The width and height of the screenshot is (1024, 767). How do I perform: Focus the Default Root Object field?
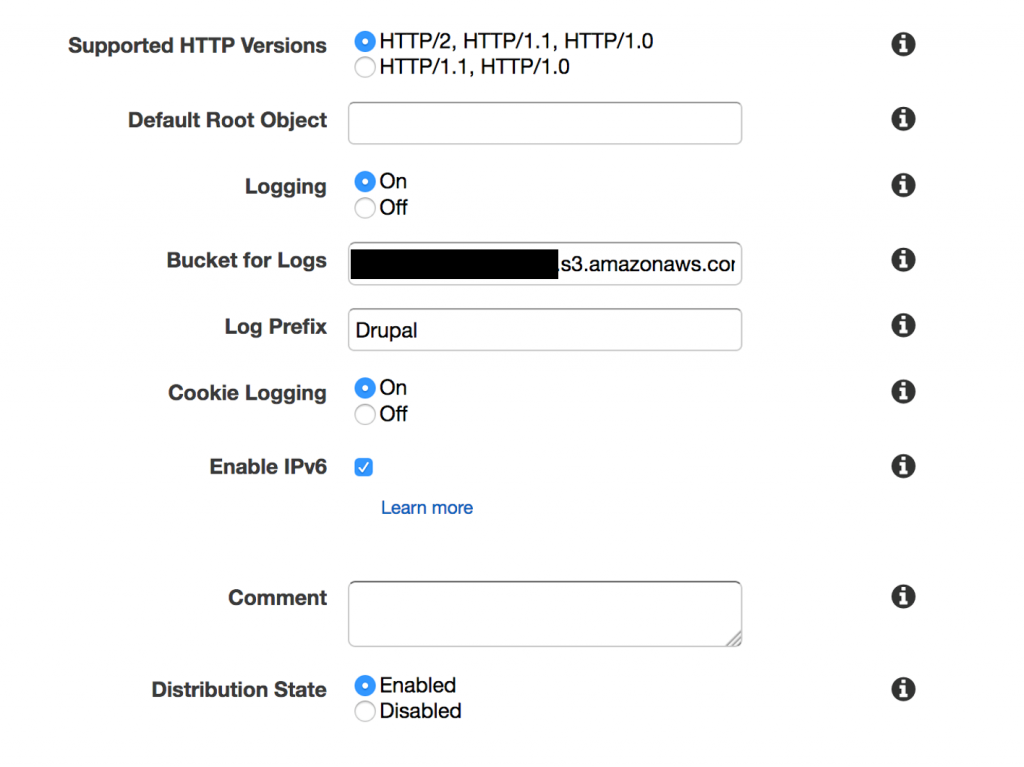[545, 123]
